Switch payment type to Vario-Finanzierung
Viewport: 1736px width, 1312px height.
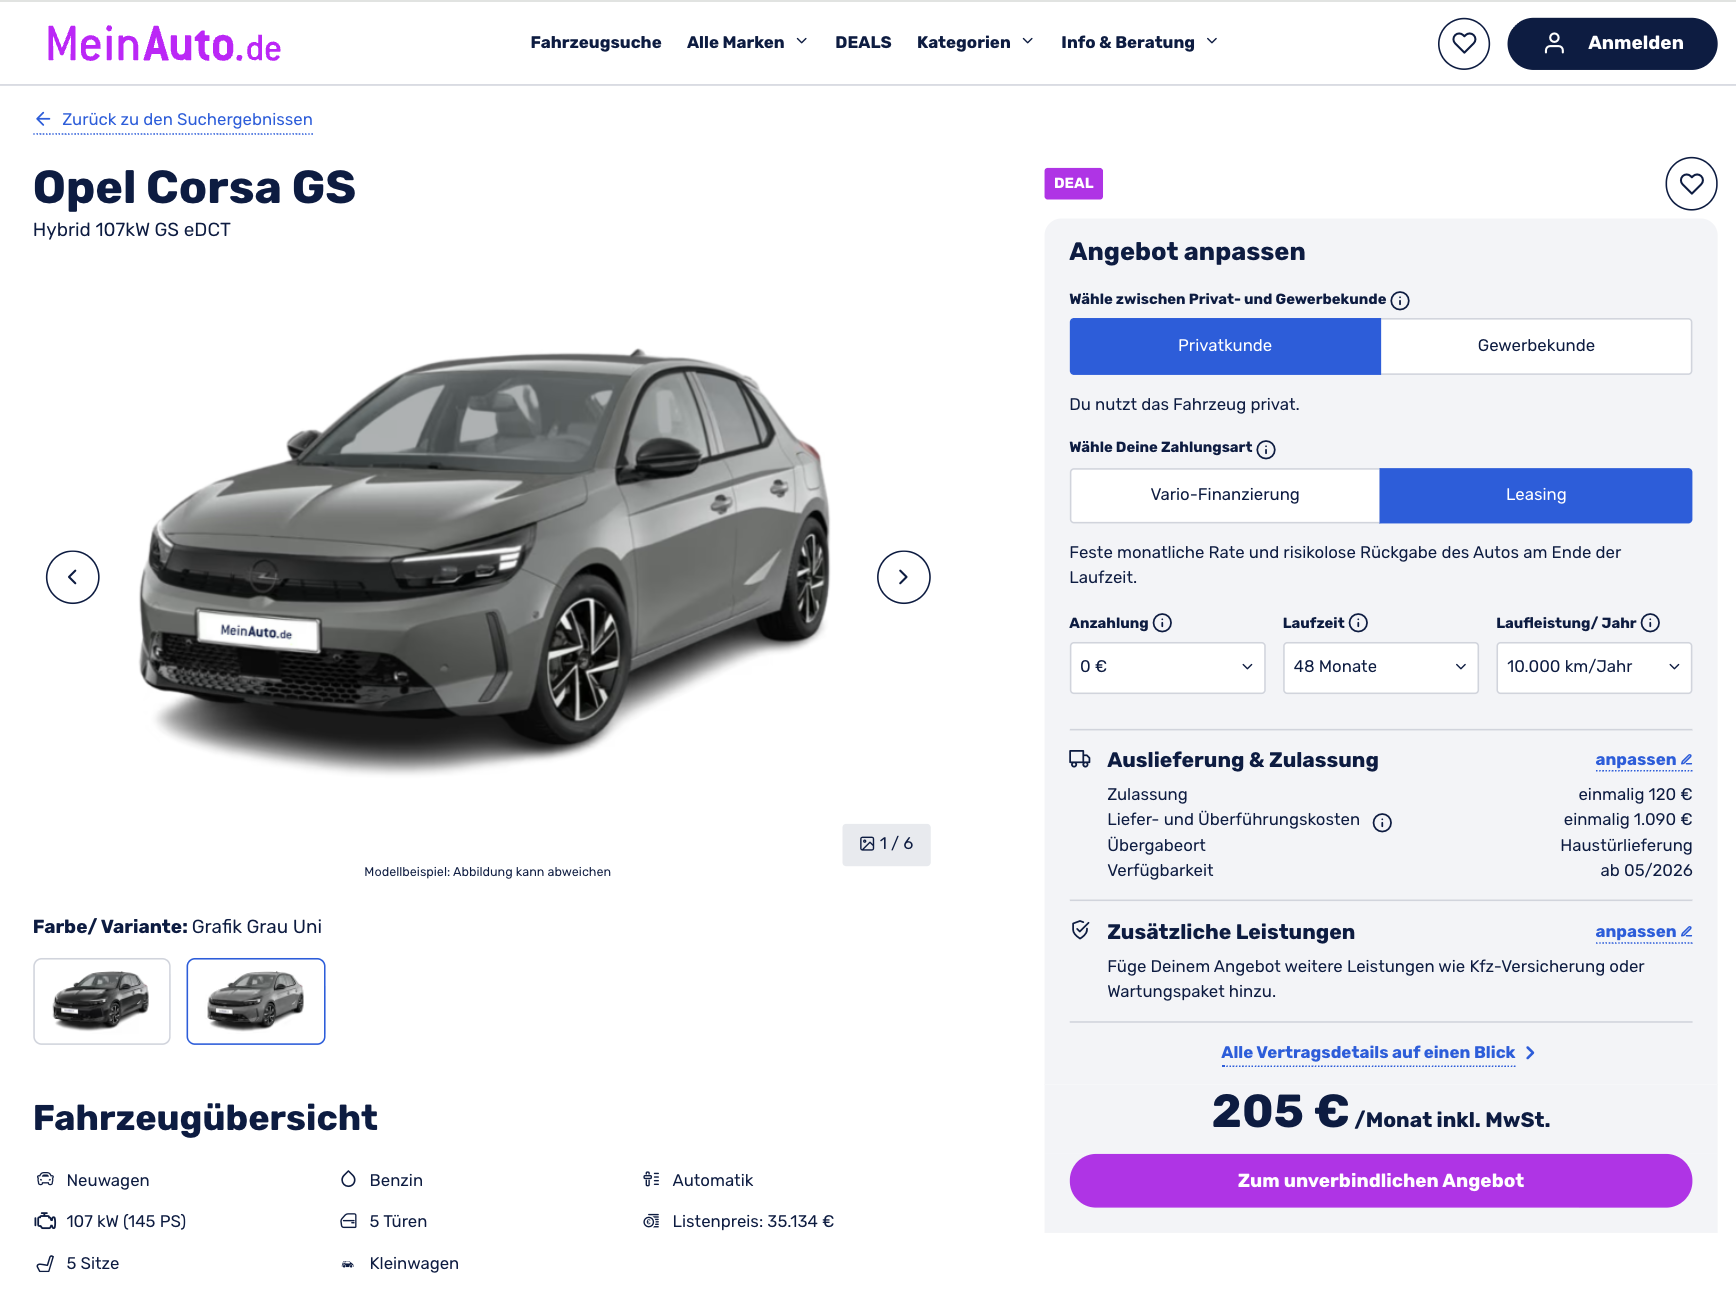[1225, 495]
